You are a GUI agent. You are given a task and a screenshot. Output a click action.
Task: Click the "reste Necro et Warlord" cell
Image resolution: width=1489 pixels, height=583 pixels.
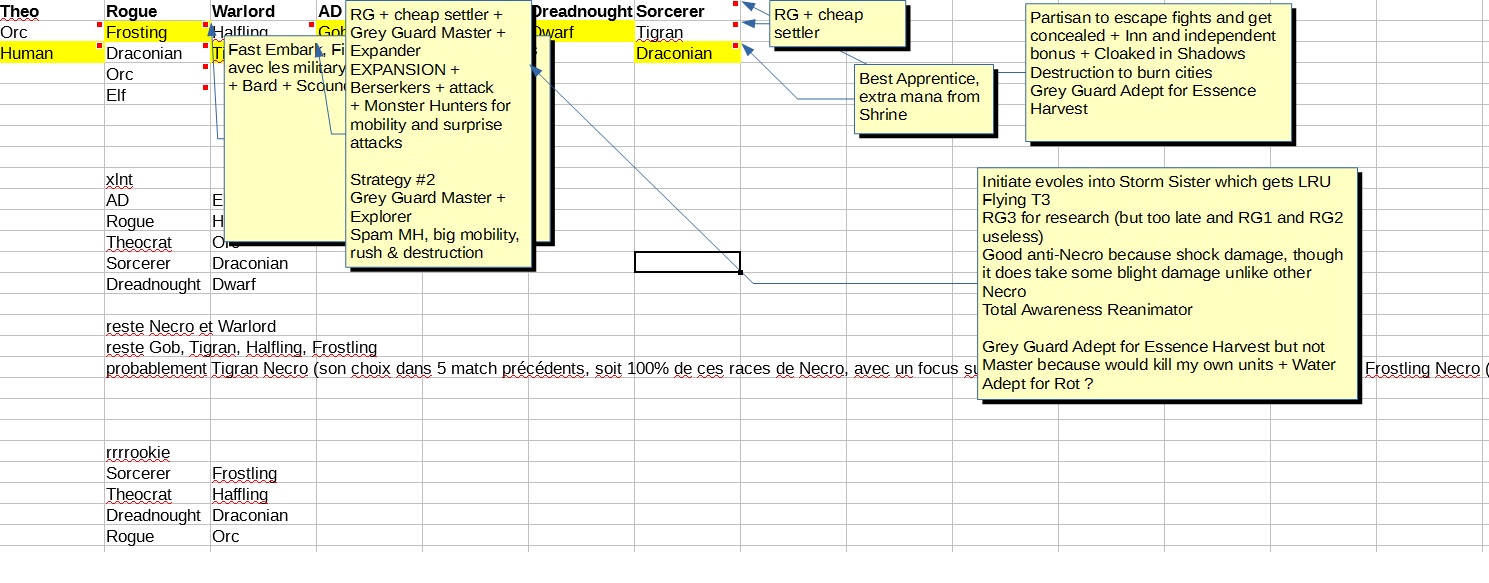(190, 326)
